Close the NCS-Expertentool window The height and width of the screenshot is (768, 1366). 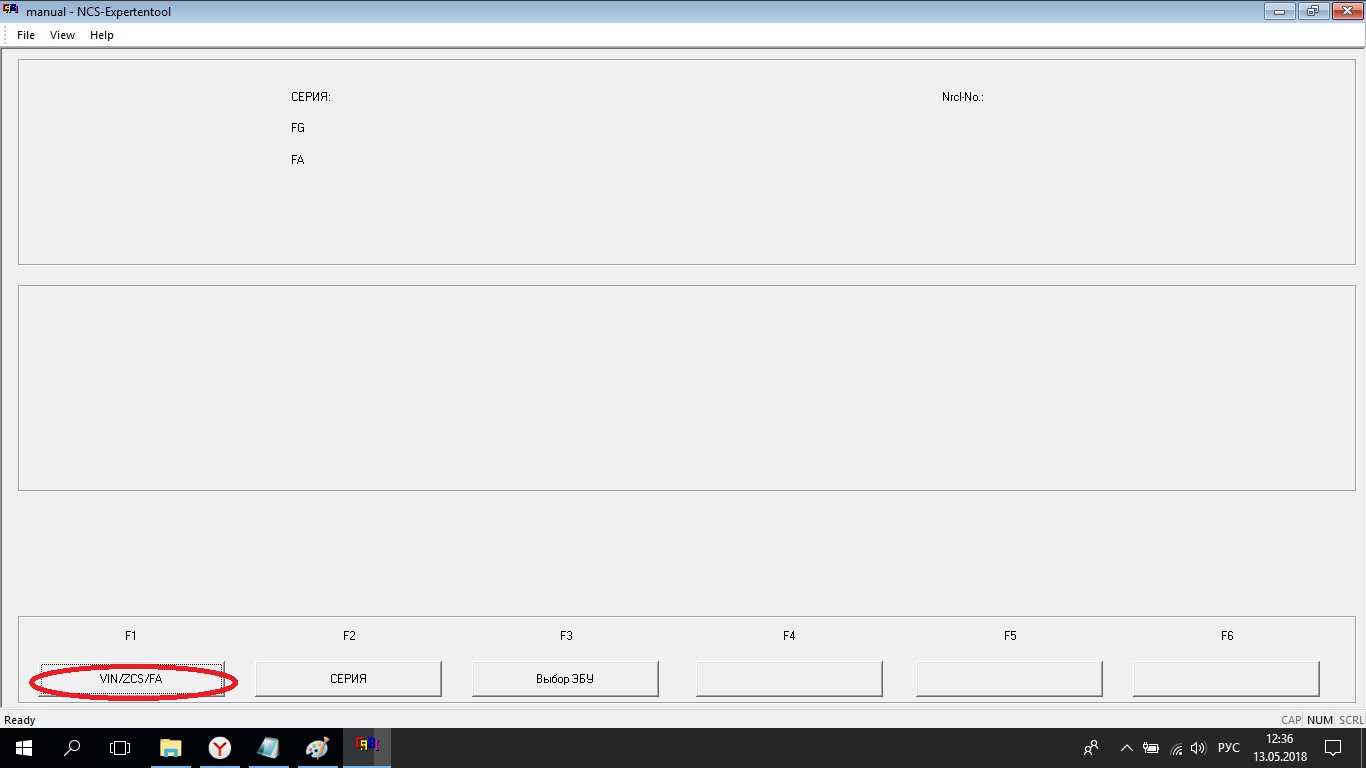point(1345,11)
